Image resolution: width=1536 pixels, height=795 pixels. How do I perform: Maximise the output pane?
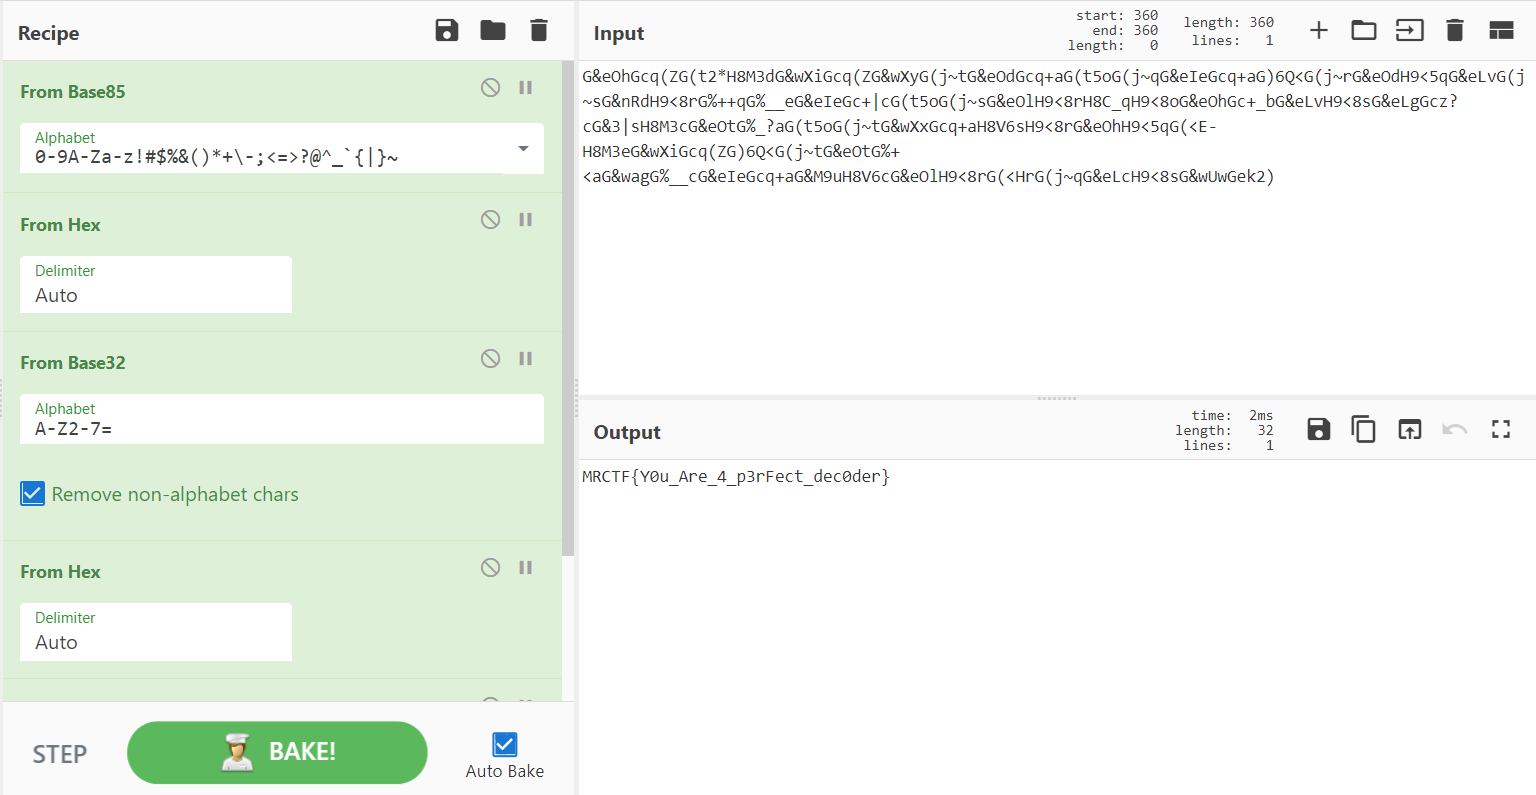point(1500,430)
